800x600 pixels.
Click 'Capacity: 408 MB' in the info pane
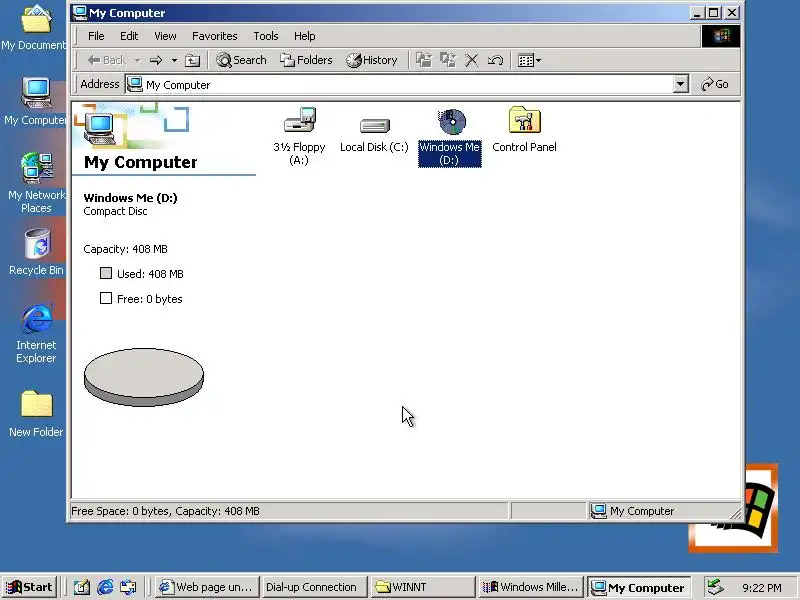tap(126, 249)
